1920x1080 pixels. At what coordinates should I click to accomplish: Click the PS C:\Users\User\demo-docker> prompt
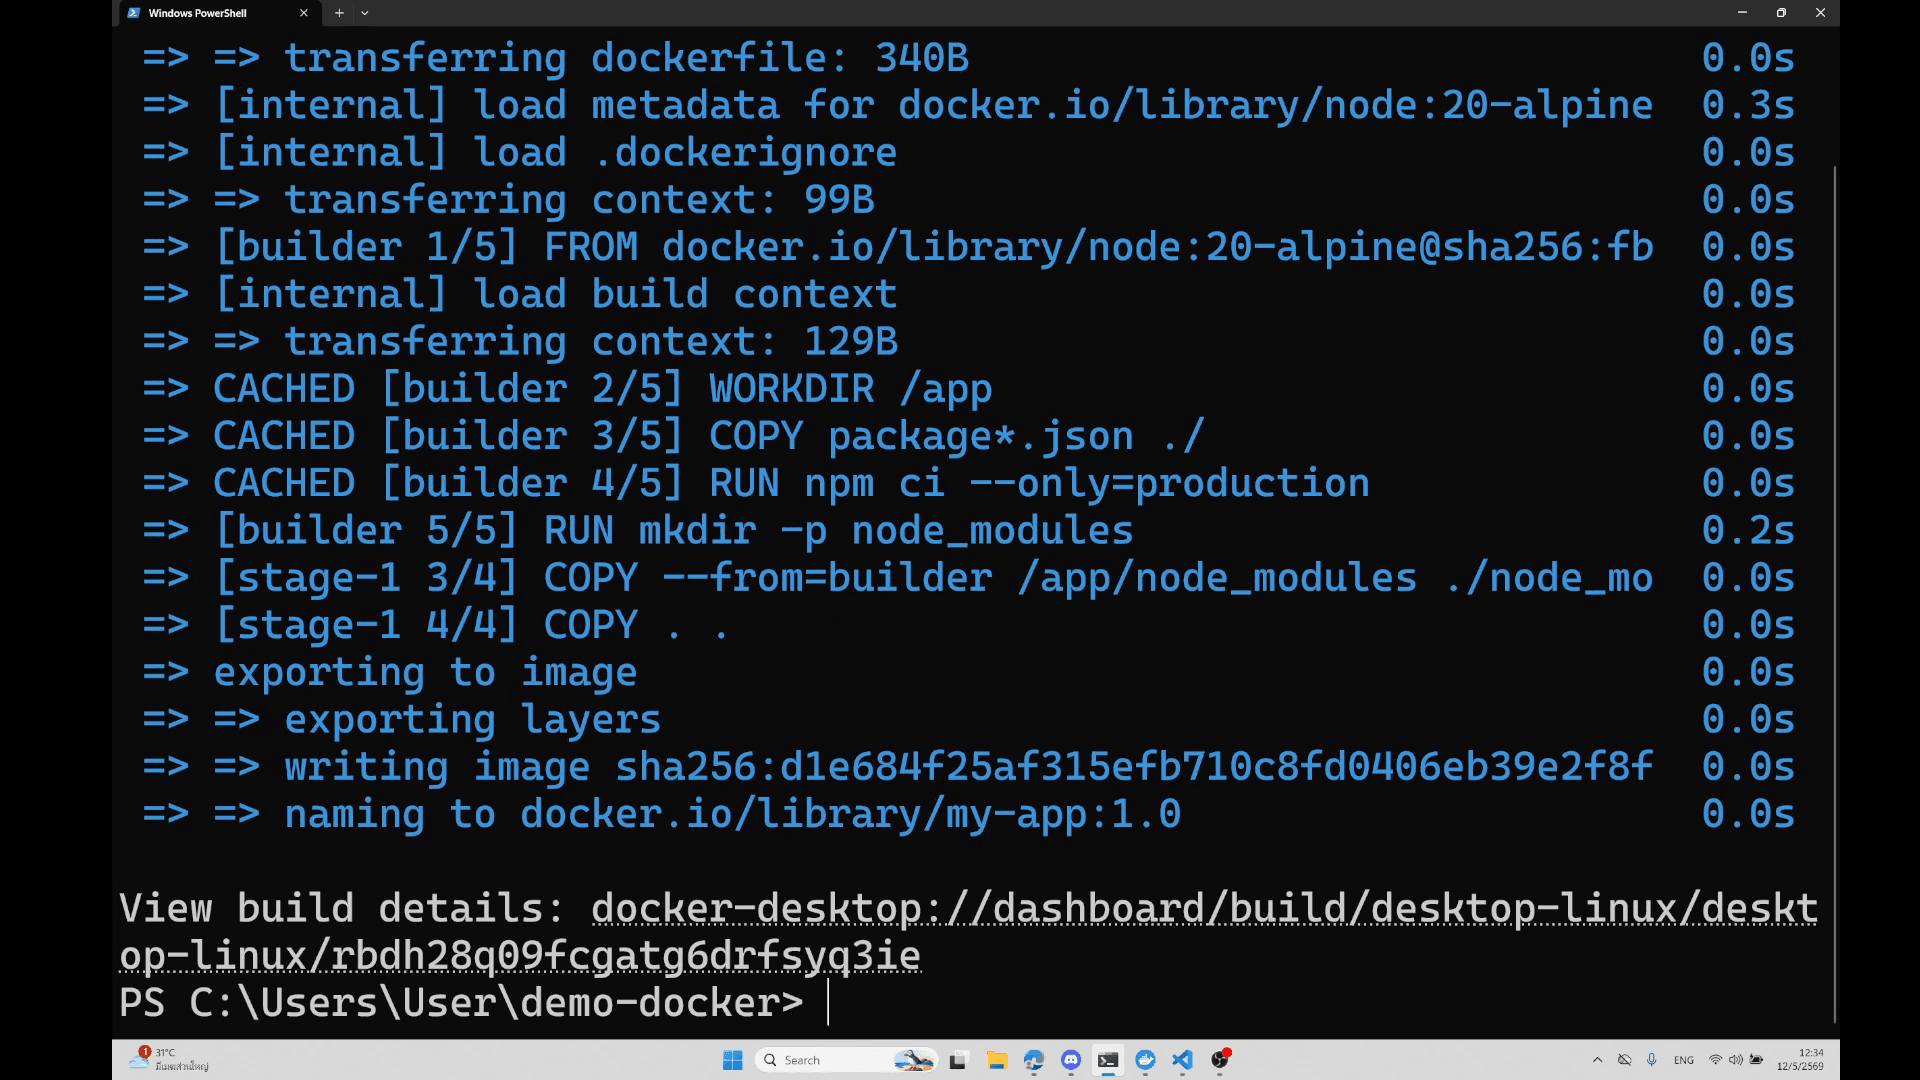[461, 1003]
